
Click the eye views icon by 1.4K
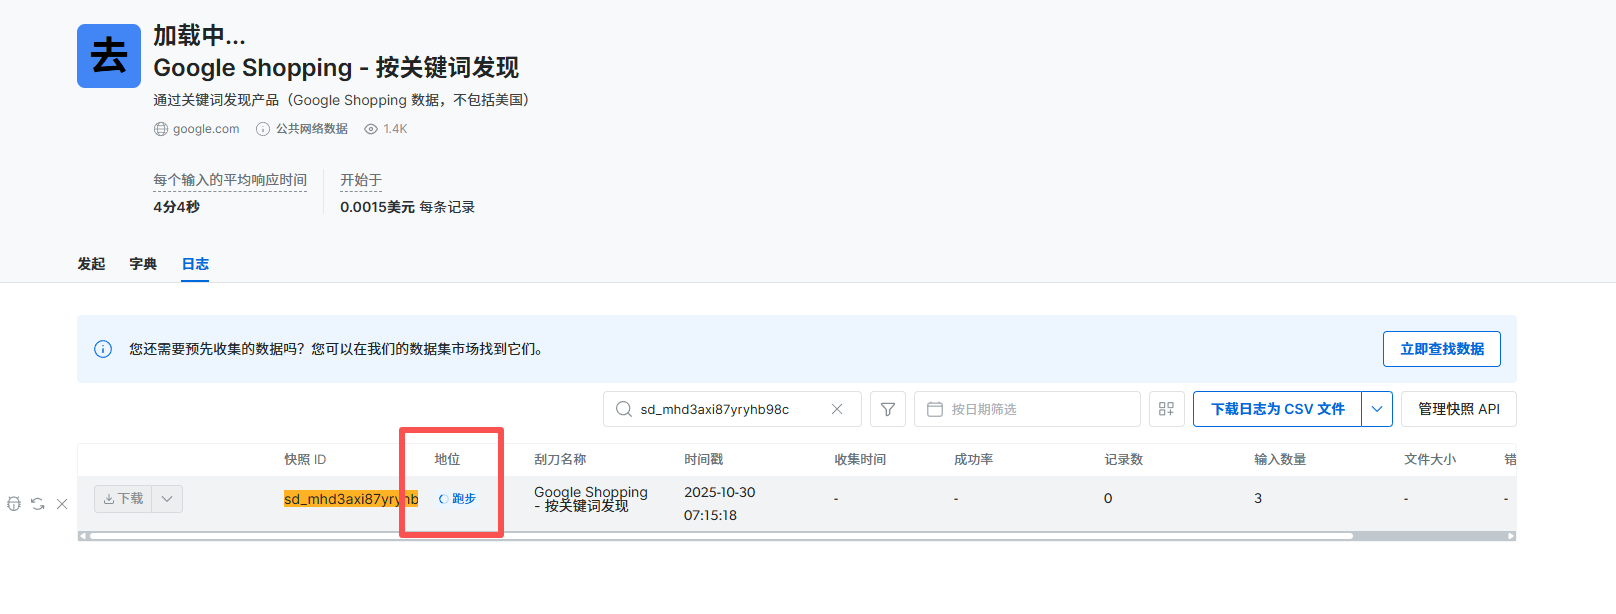click(x=371, y=129)
